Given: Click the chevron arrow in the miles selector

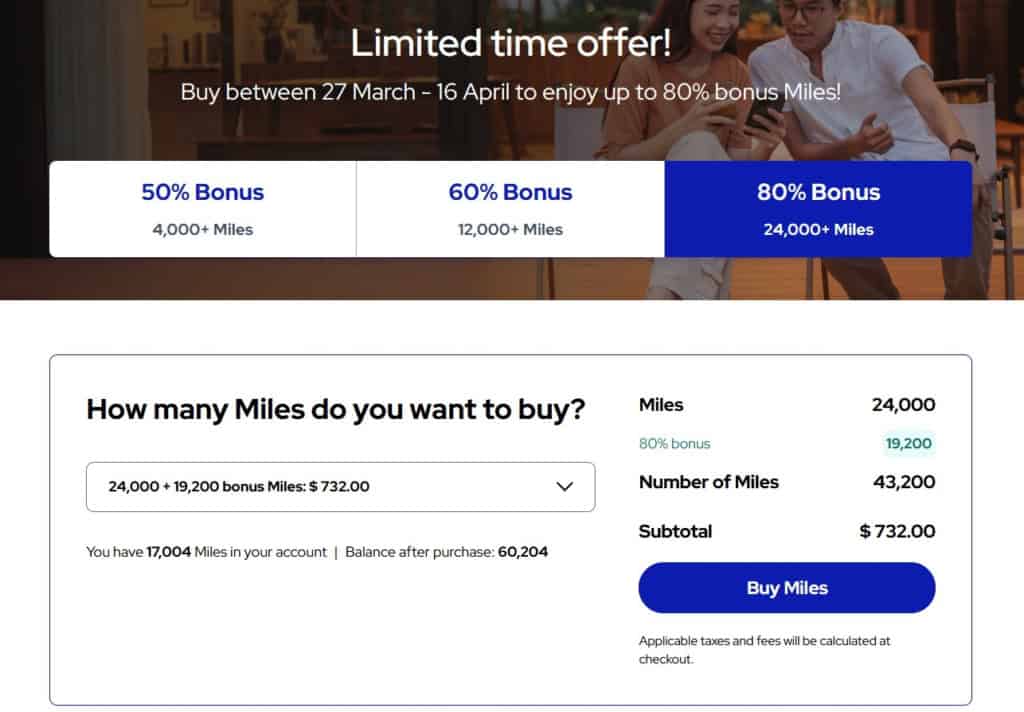Looking at the screenshot, I should point(565,487).
